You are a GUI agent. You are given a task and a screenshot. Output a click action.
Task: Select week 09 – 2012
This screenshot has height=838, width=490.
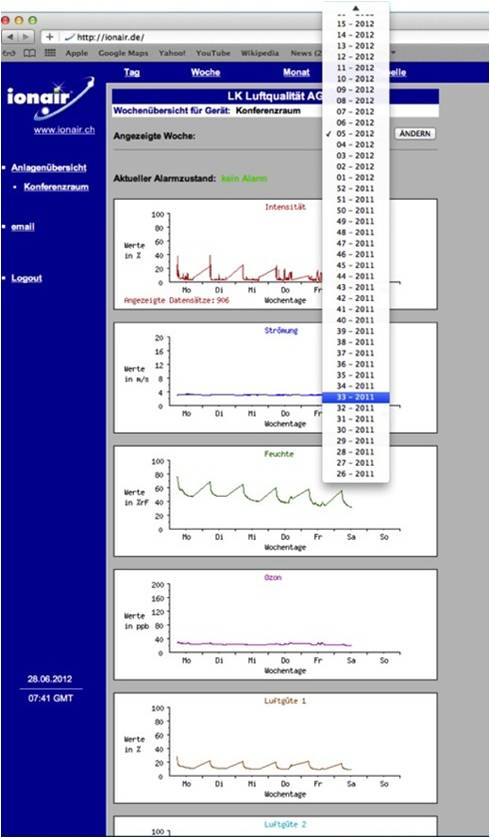[356, 90]
